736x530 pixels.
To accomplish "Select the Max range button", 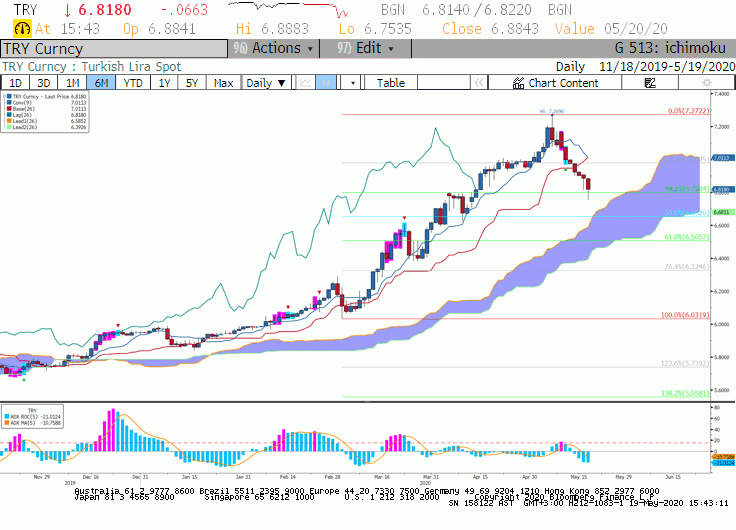I will point(223,83).
